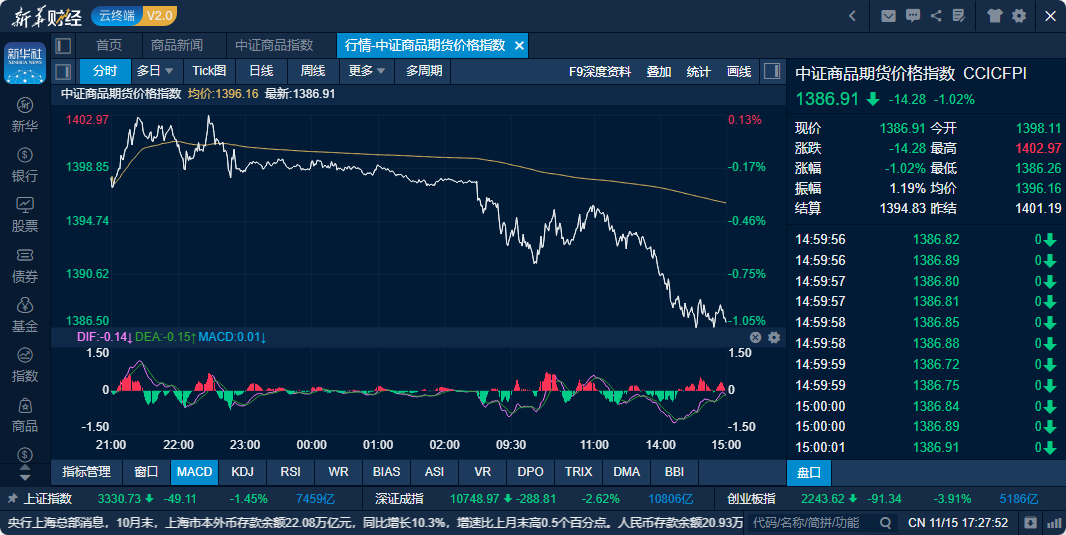The image size is (1066, 535).
Task: Switch to the 商品新闻 tab
Action: click(176, 46)
